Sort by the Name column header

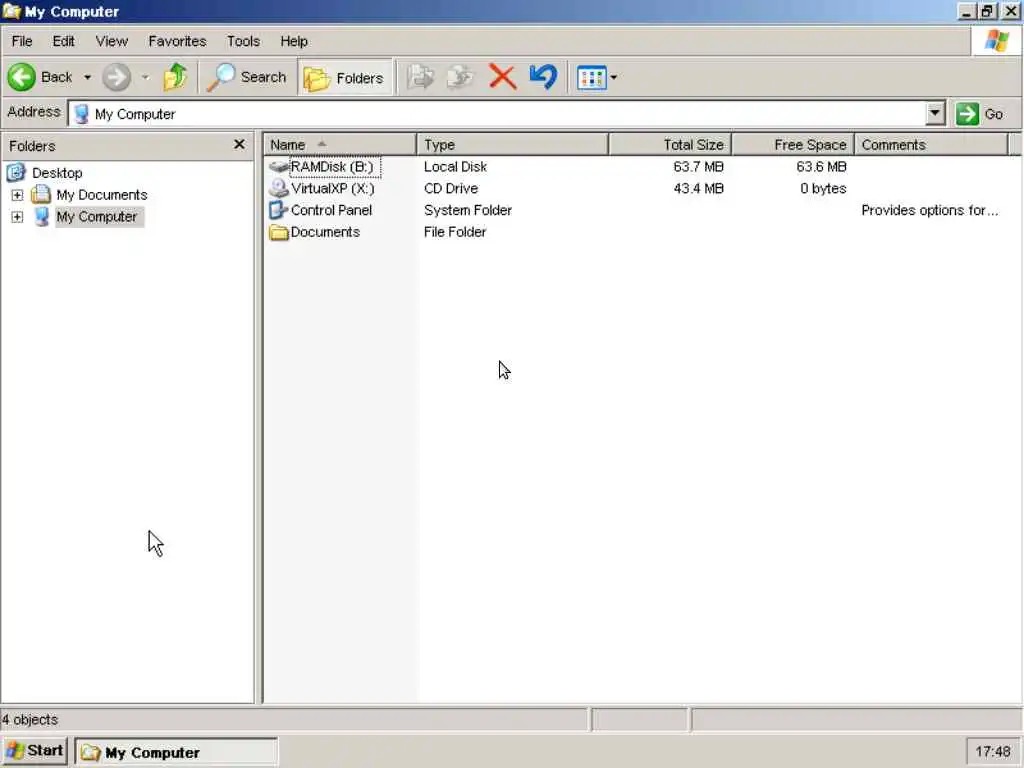(x=340, y=144)
